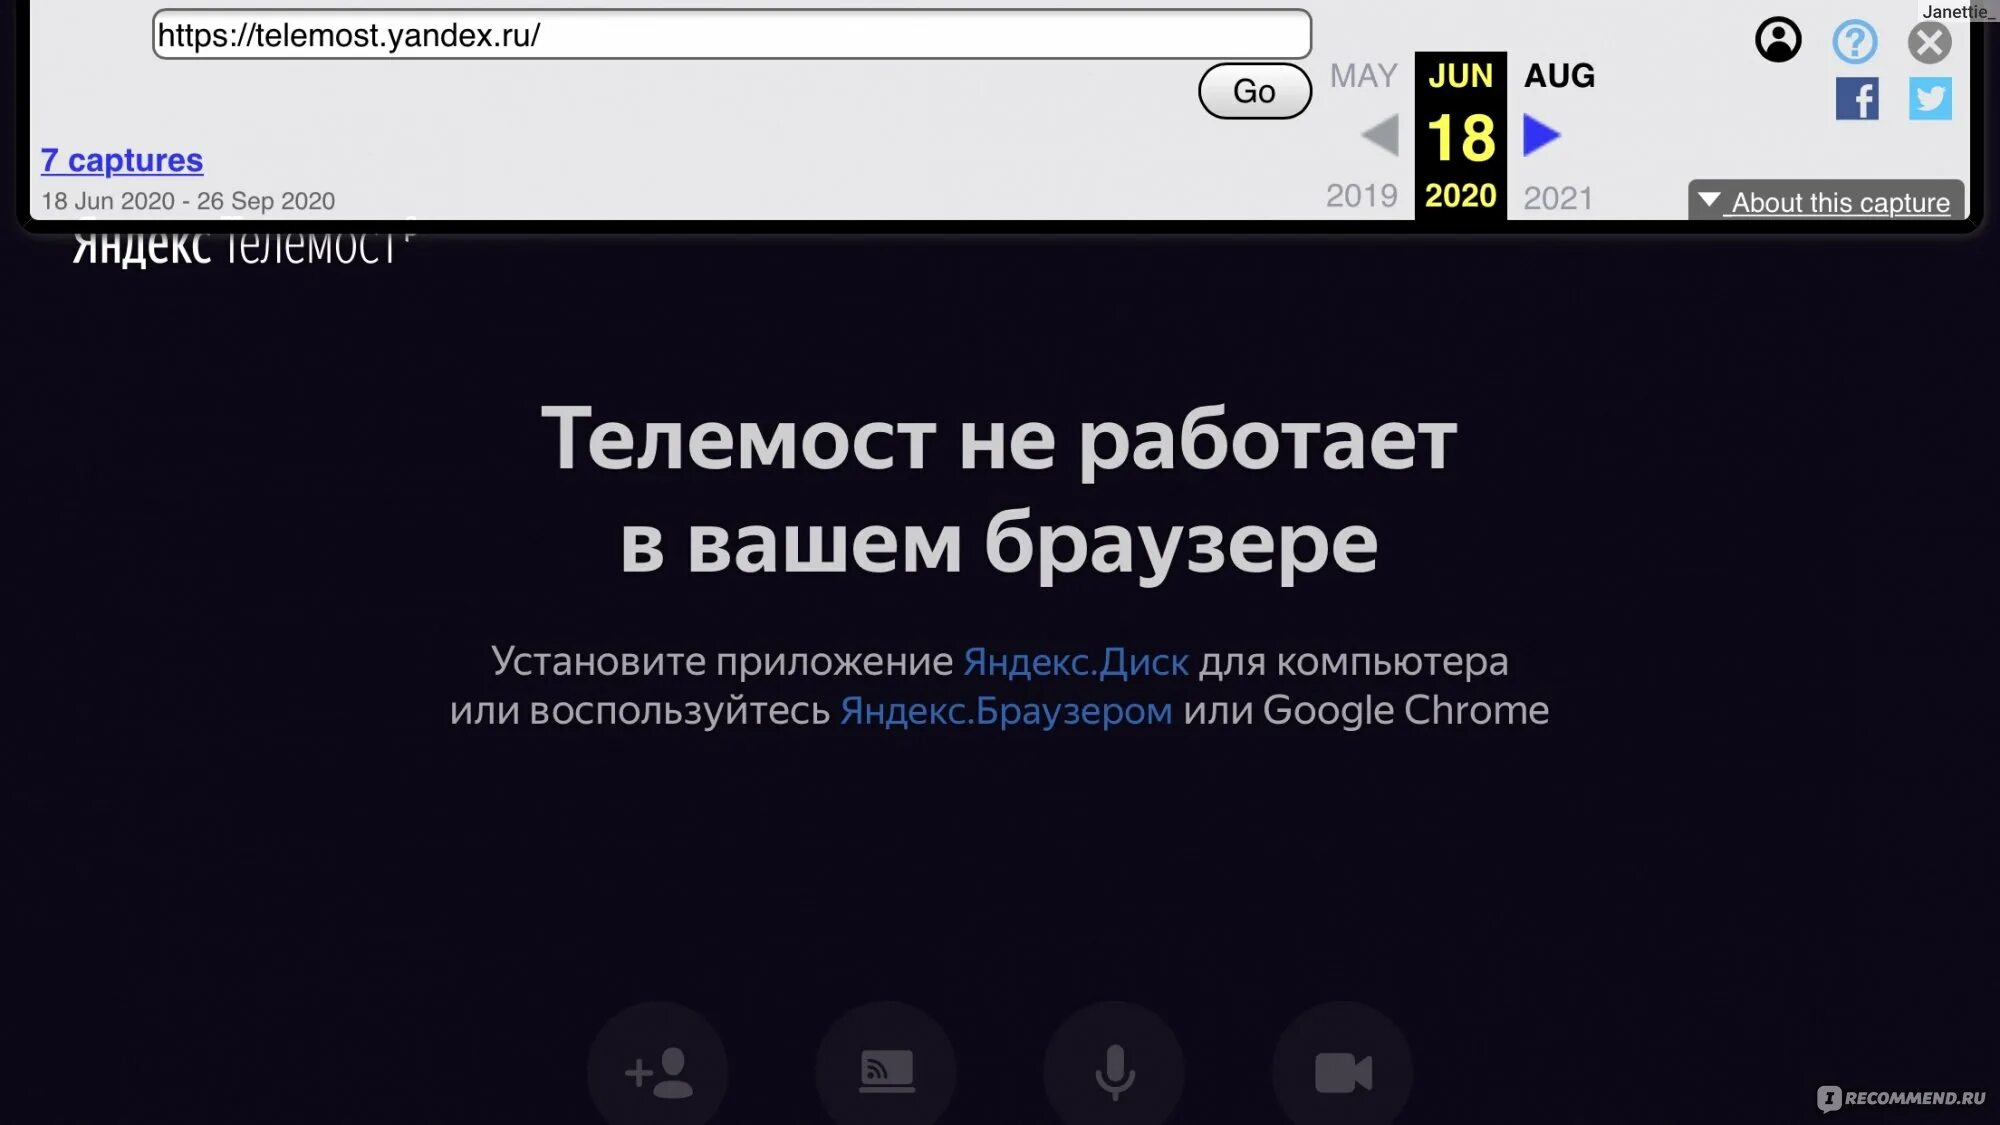Click the 2020 year toggle
Screen dimensions: 2000x1125
[x=1460, y=195]
